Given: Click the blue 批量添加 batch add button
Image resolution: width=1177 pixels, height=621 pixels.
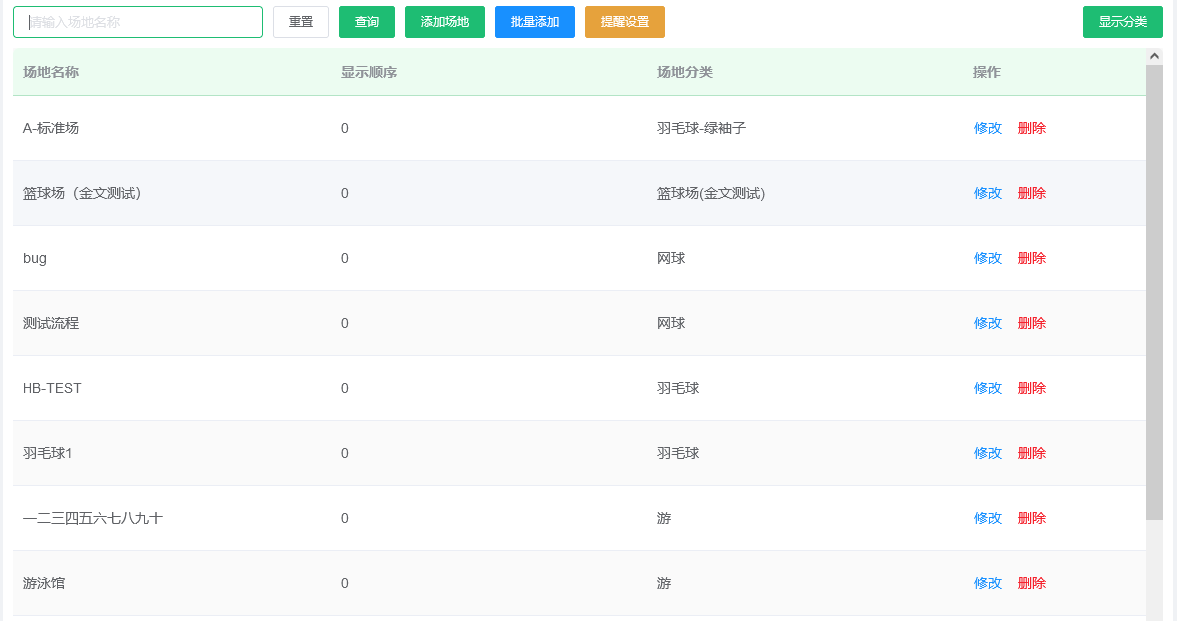Looking at the screenshot, I should [535, 22].
